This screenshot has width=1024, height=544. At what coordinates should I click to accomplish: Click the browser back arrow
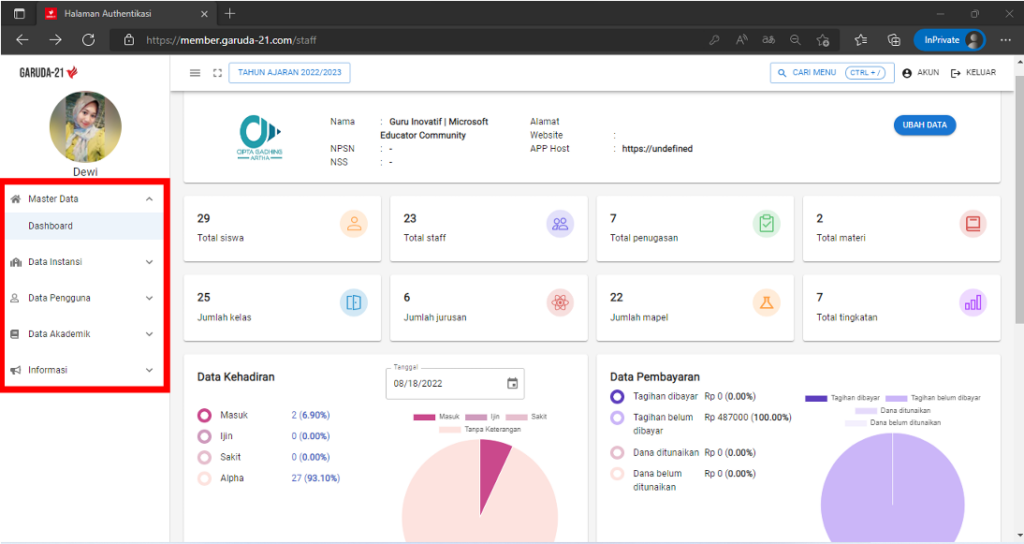point(22,40)
